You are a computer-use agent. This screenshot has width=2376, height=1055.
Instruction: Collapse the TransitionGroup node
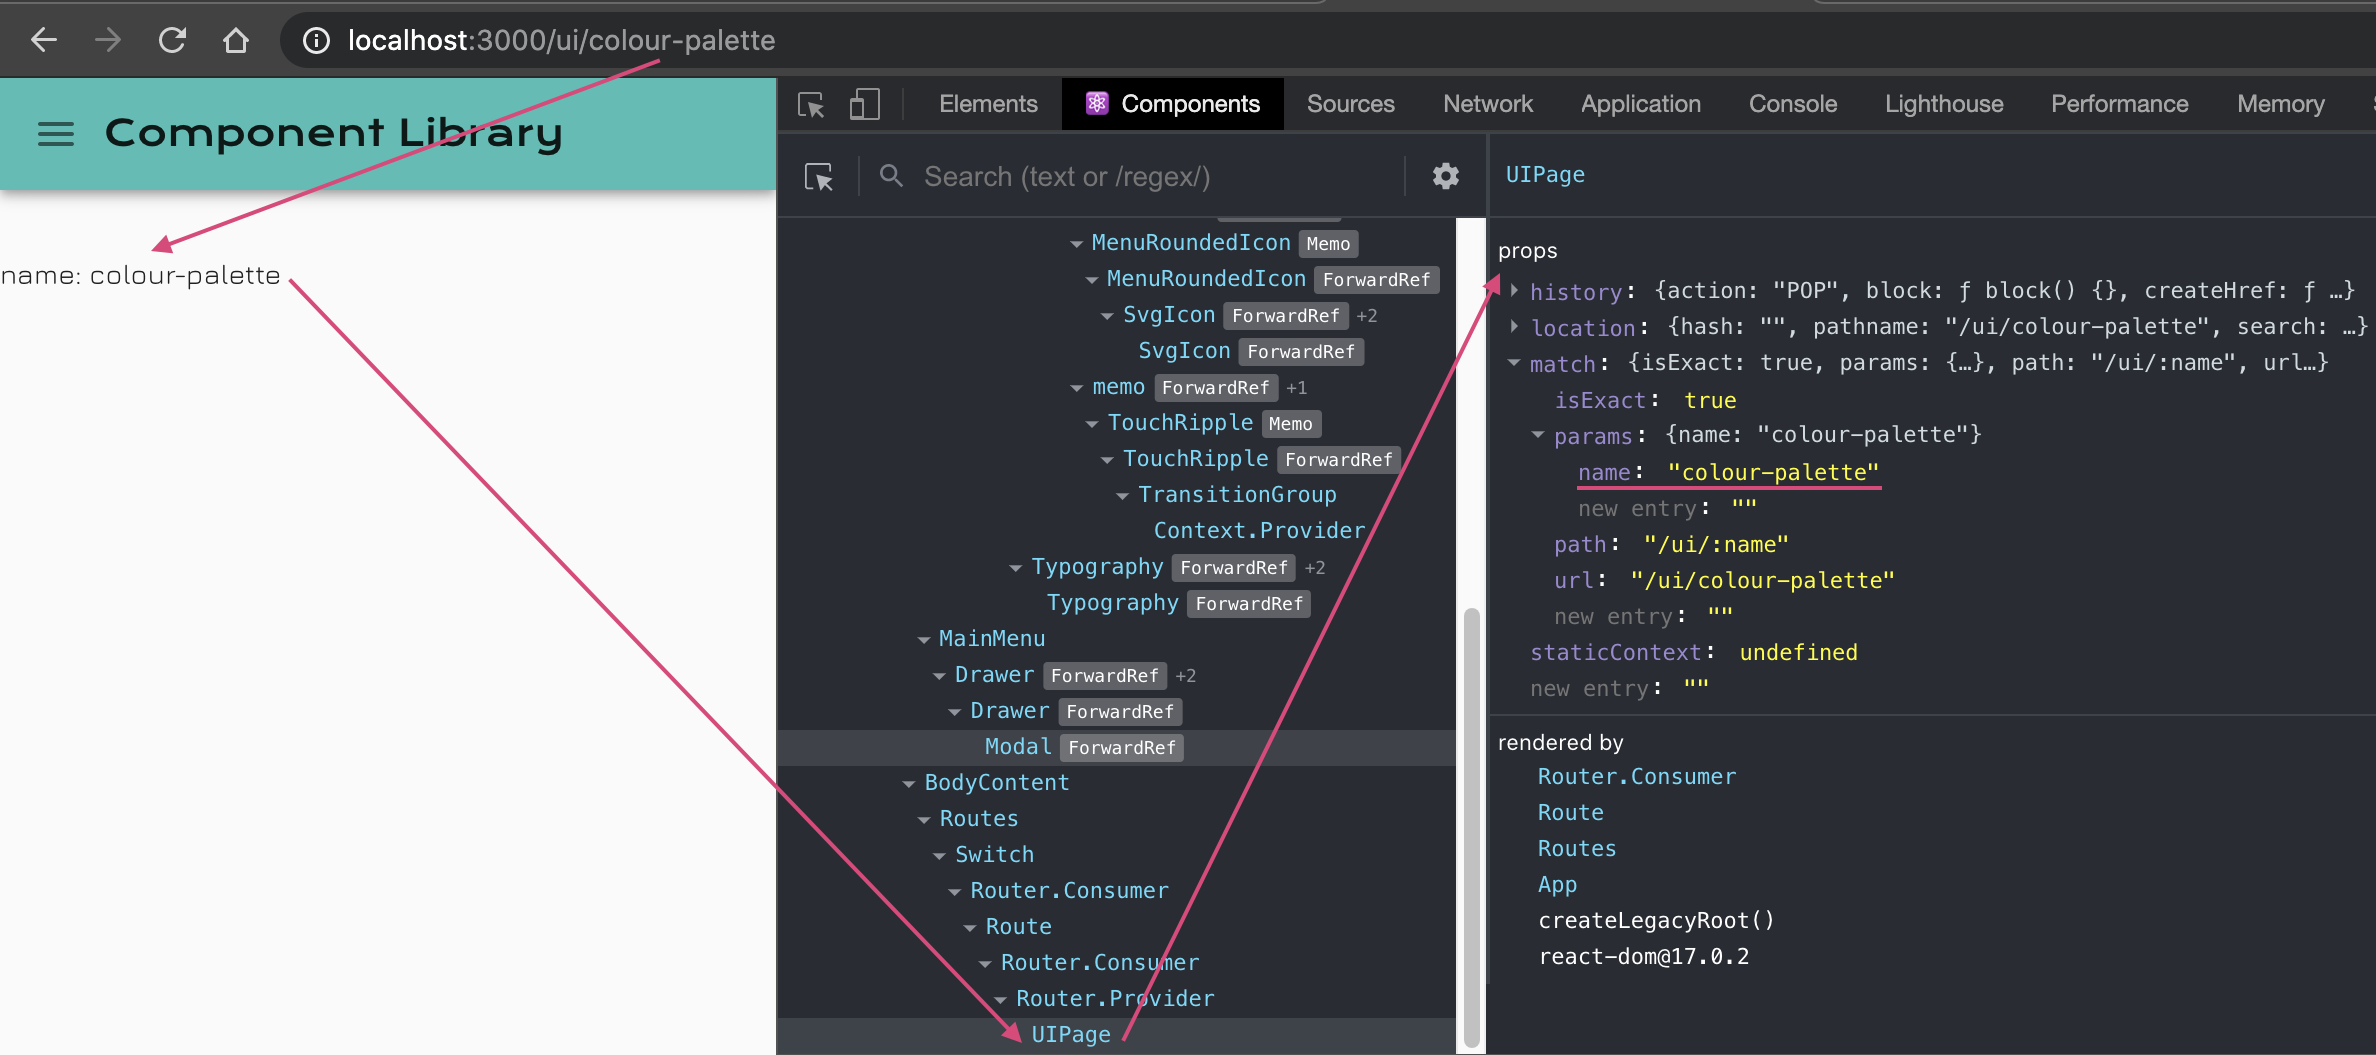[1122, 496]
